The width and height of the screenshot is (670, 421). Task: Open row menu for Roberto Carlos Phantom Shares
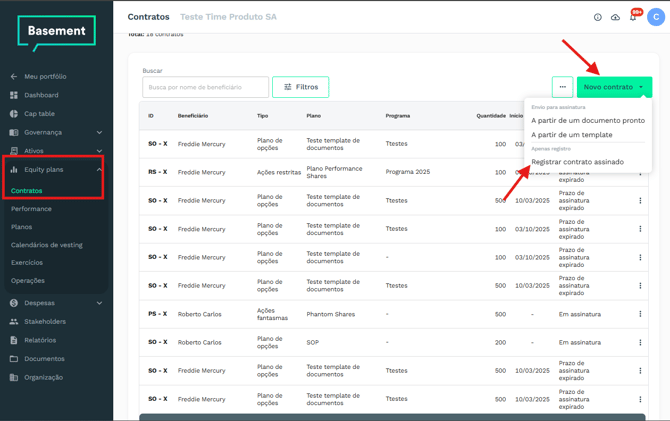coord(640,314)
